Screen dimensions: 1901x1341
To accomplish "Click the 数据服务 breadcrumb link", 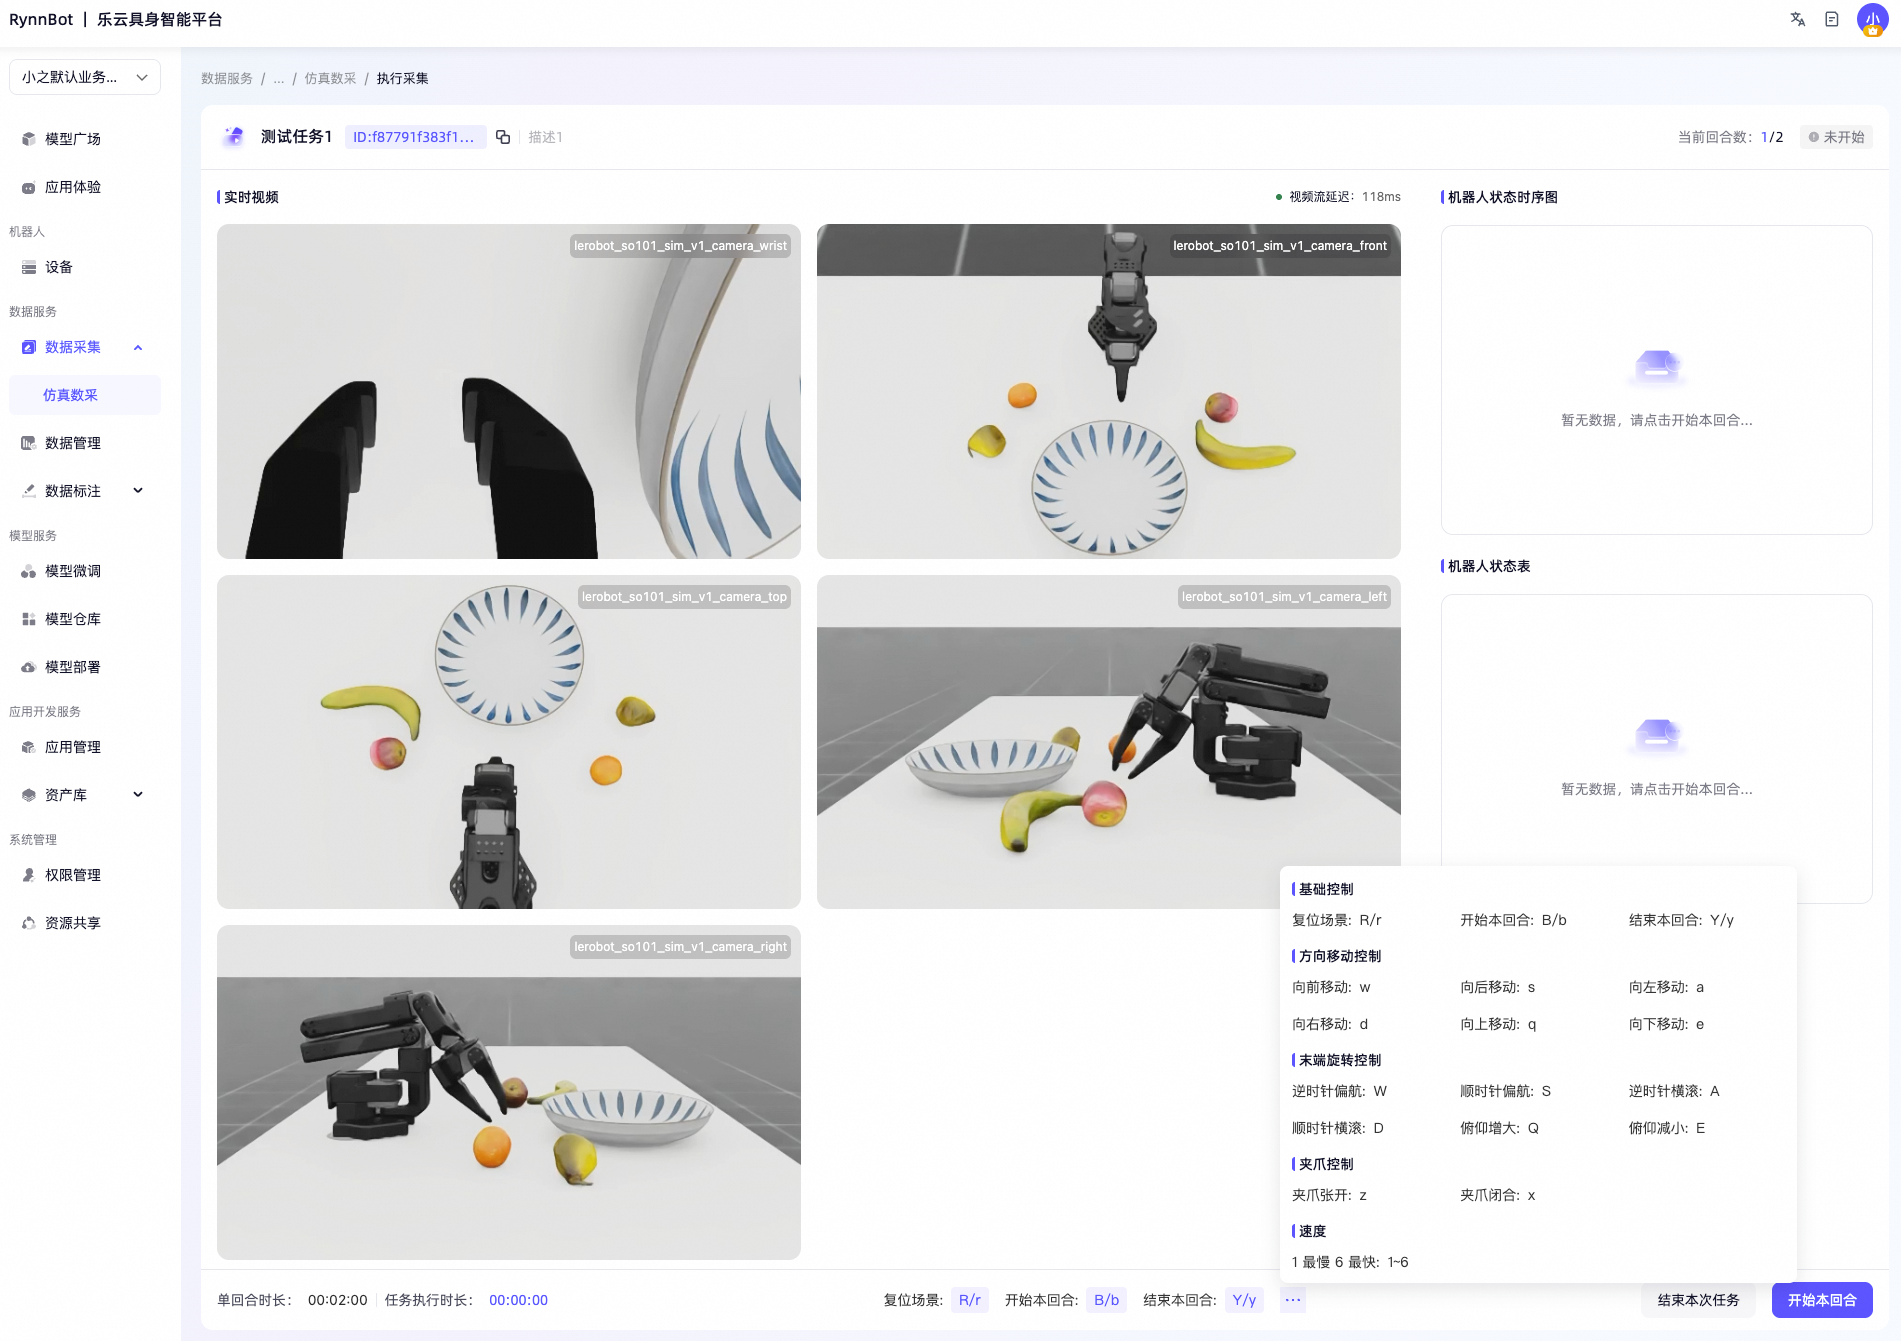I will click(x=227, y=78).
